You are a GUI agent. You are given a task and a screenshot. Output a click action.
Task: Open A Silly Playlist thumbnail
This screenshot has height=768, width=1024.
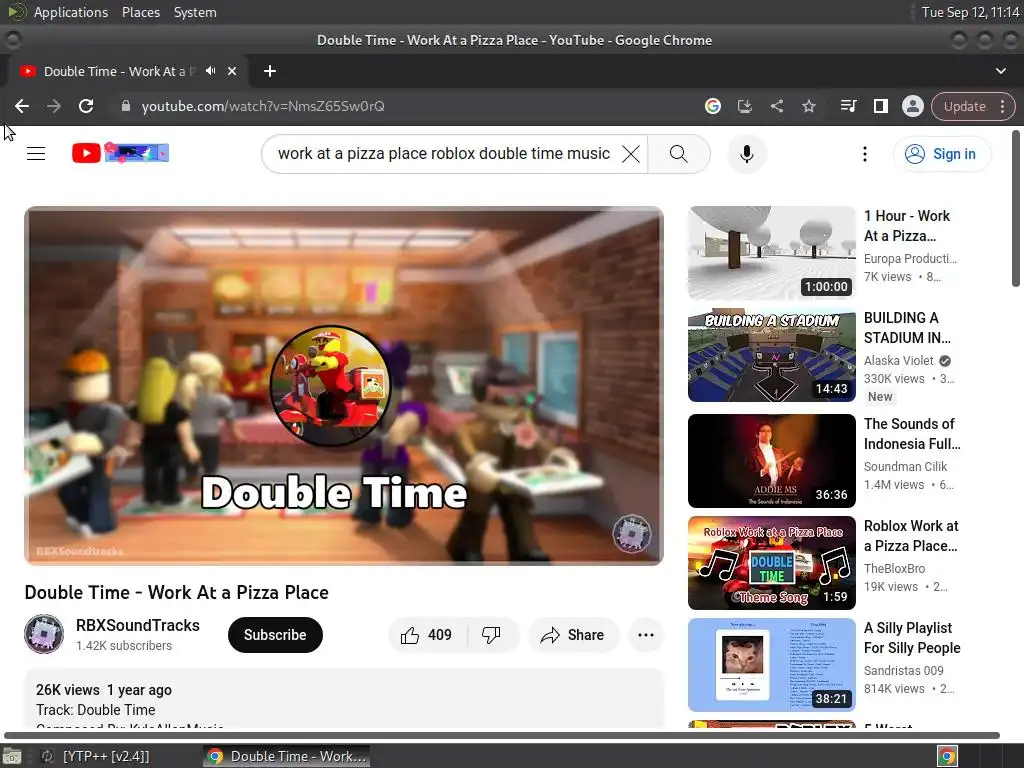point(771,665)
